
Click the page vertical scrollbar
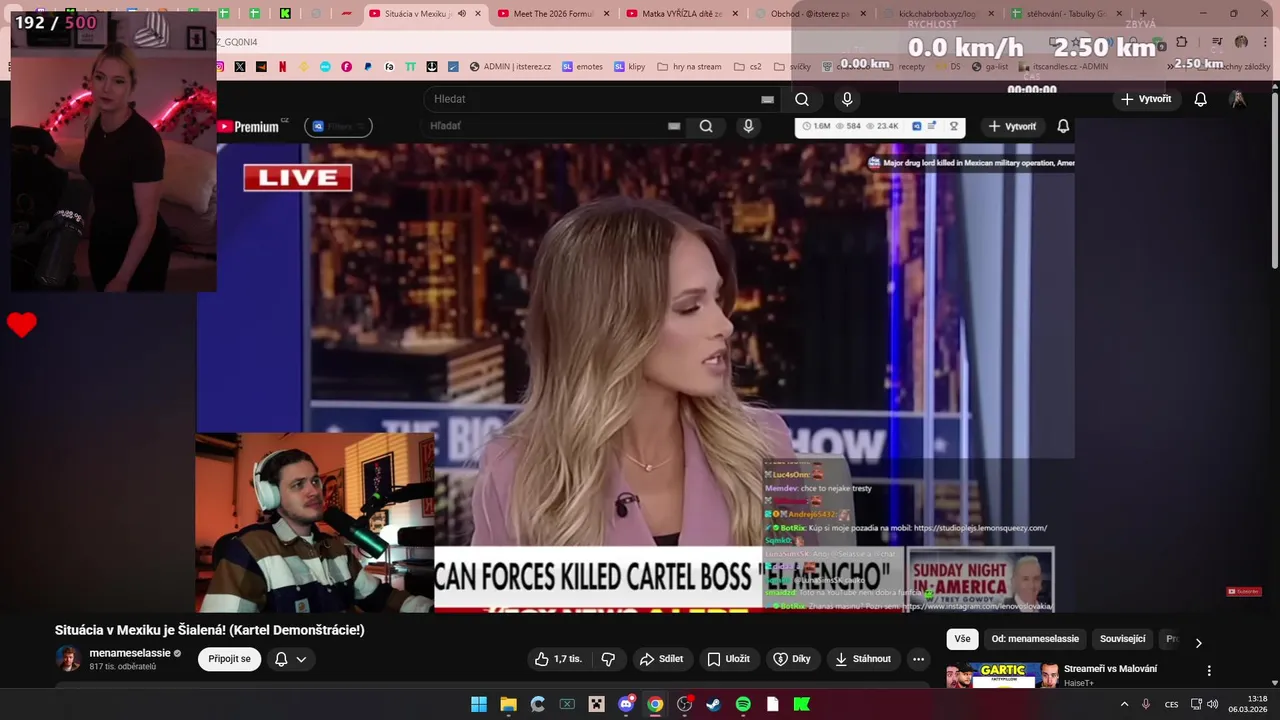click(x=1274, y=180)
